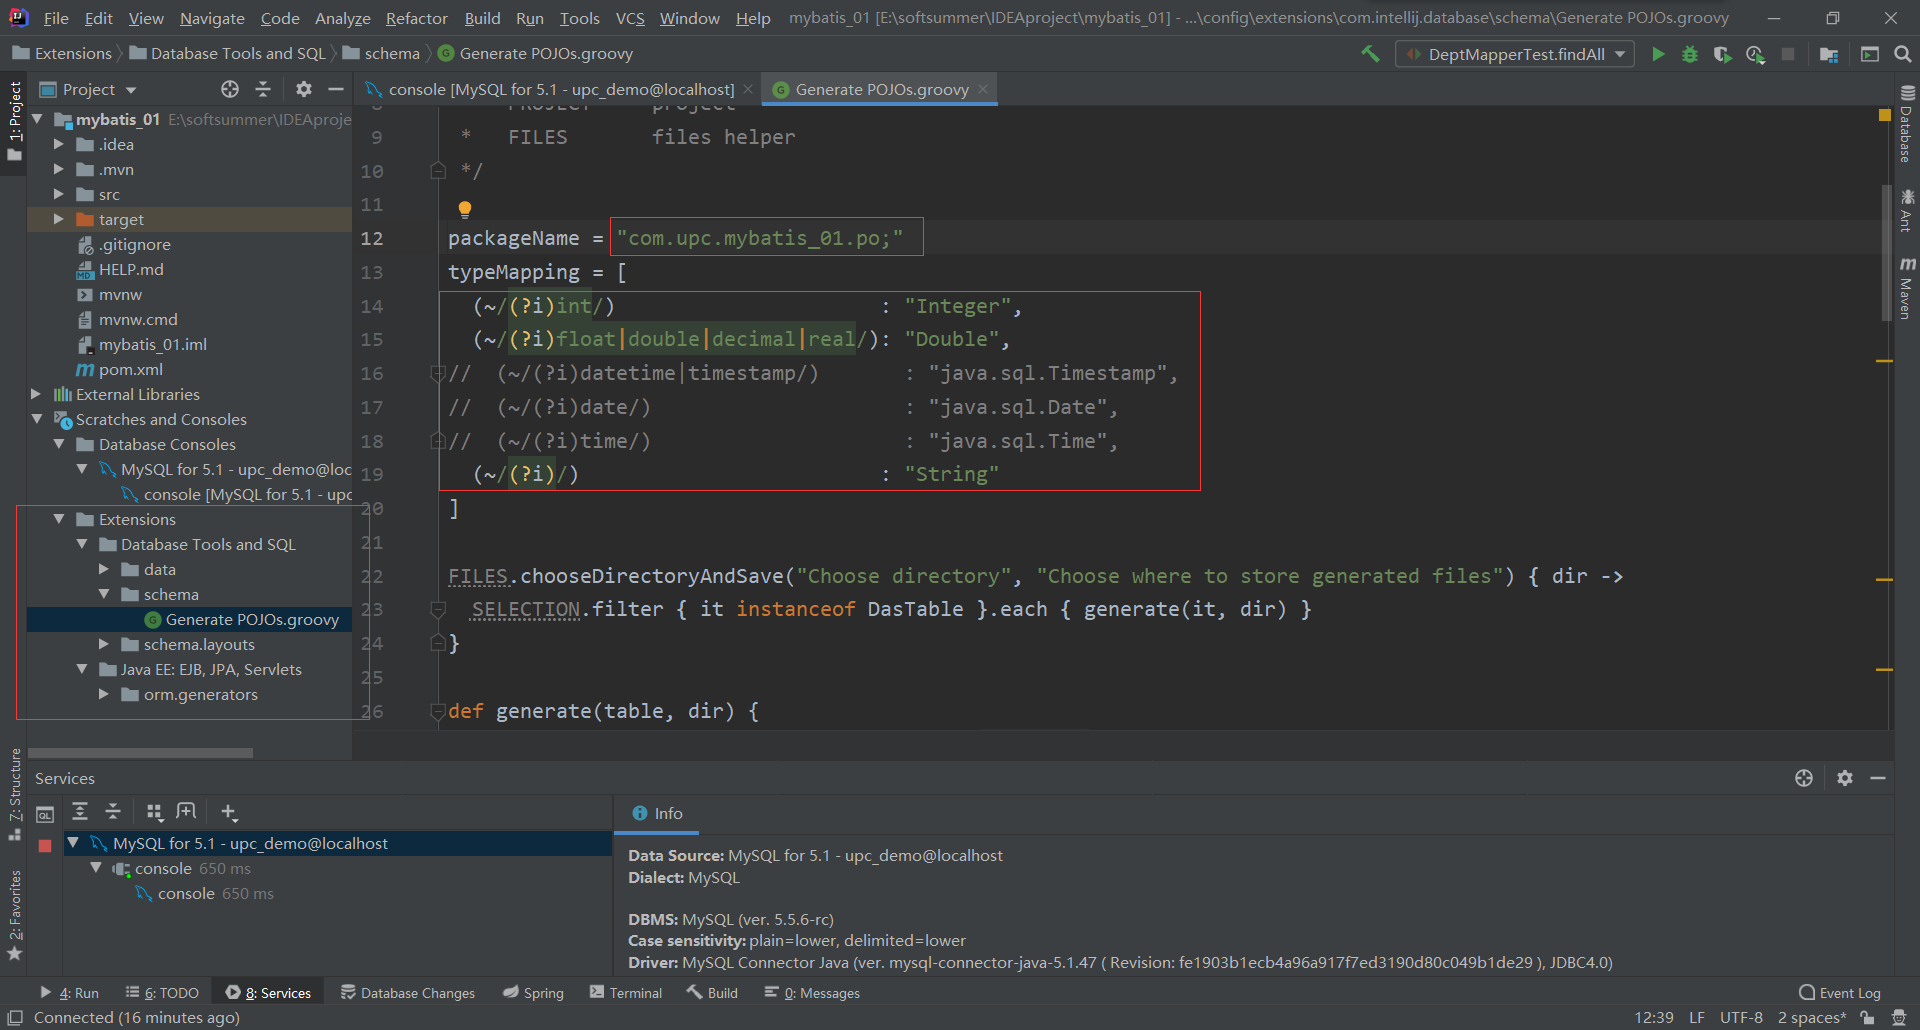Switch to the console MySQL editor tab

coord(550,89)
